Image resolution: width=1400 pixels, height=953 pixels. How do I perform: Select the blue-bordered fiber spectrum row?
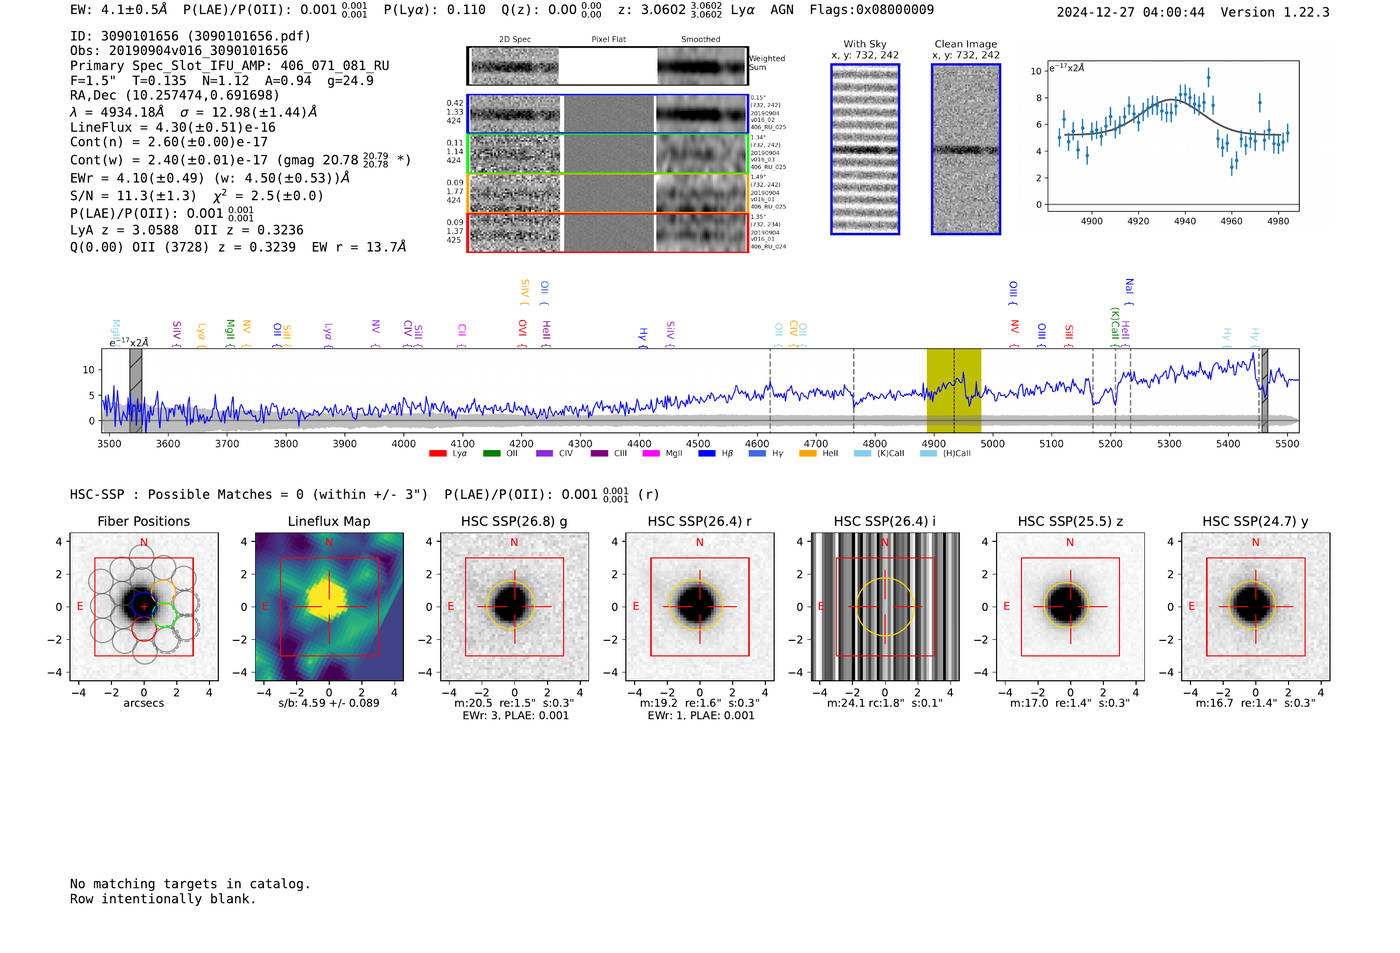607,114
